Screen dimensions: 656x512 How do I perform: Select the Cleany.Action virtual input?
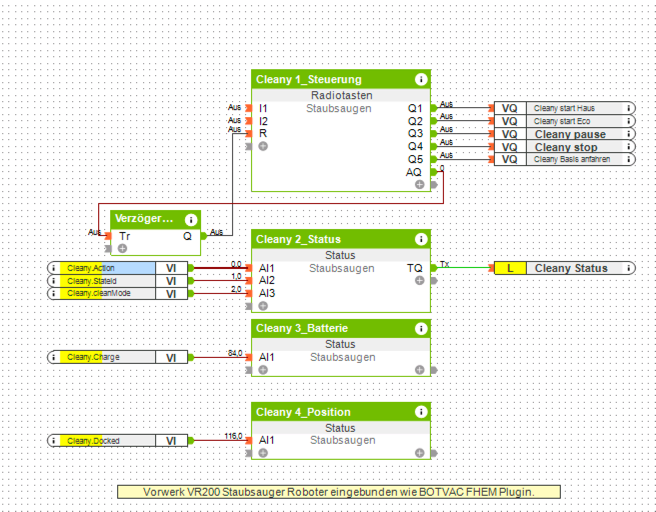pyautogui.click(x=118, y=268)
